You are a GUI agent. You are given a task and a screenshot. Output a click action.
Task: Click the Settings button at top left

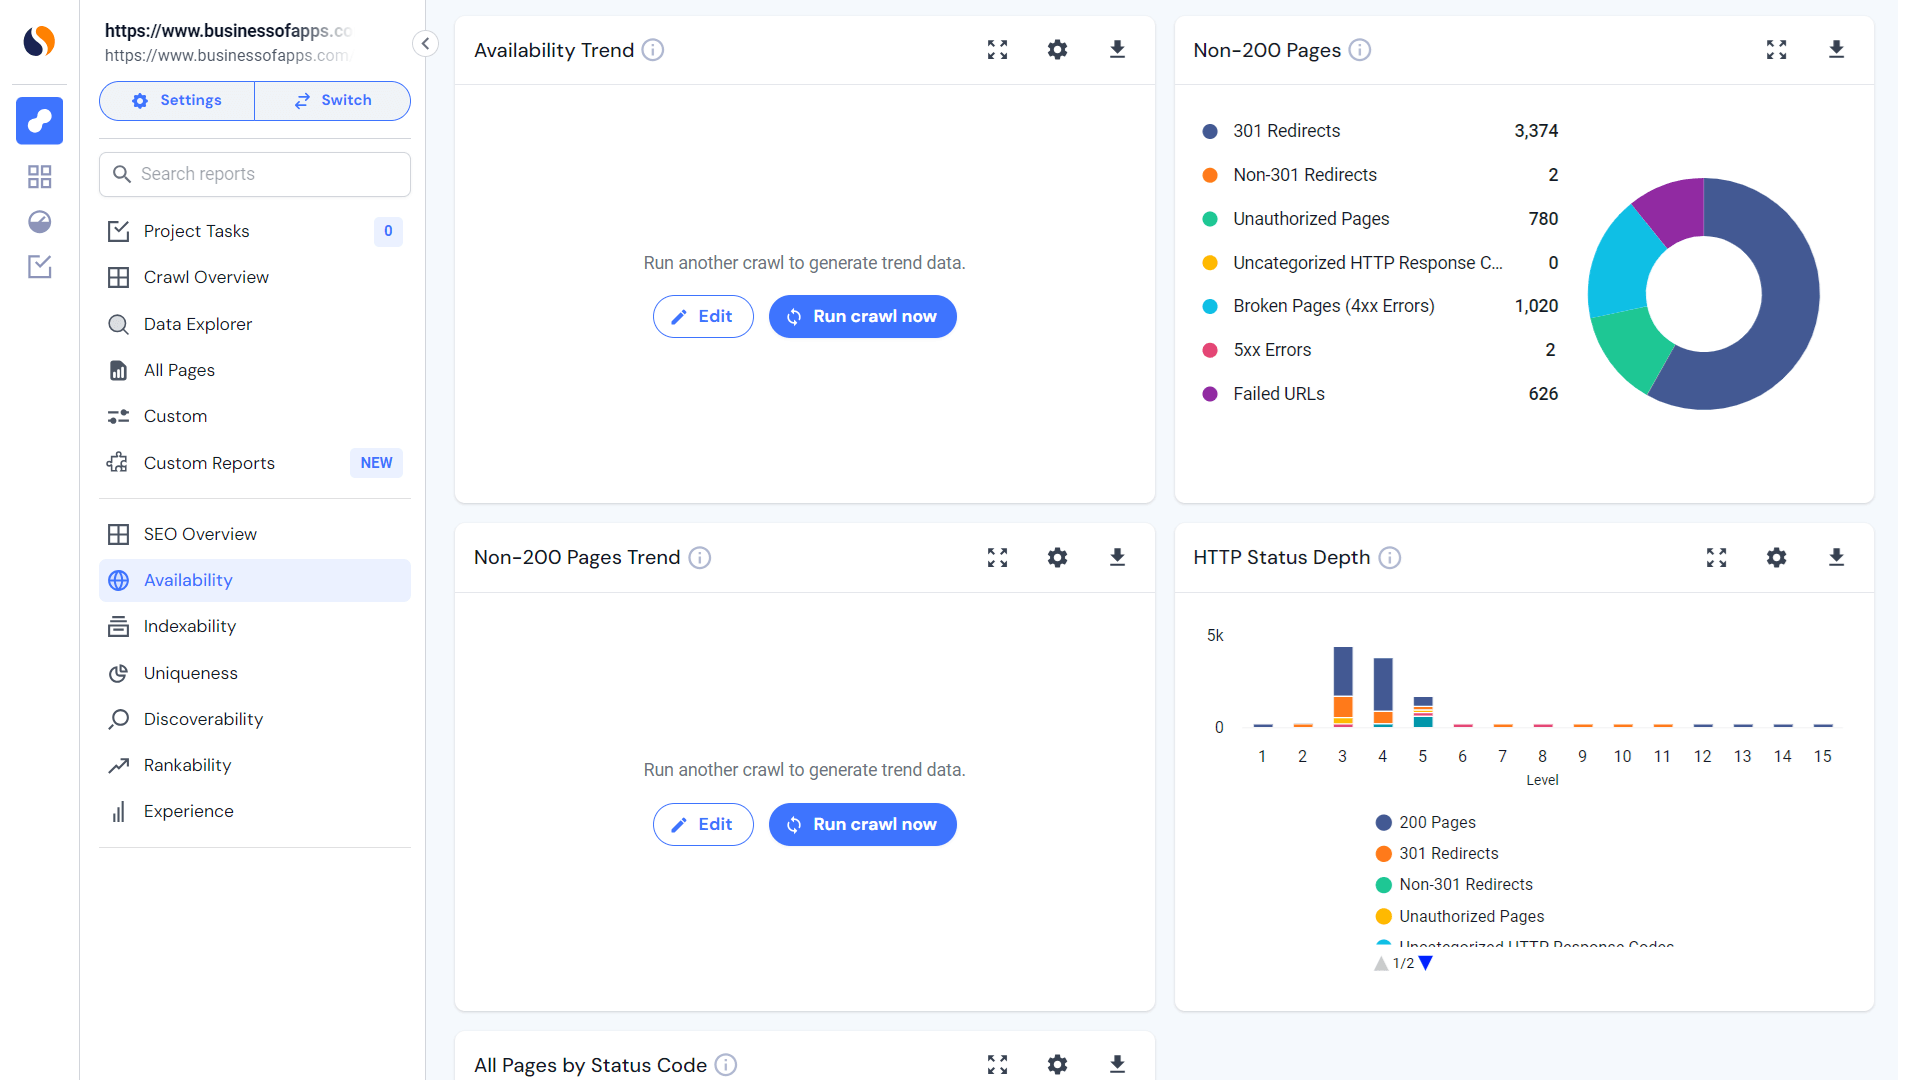coord(177,100)
